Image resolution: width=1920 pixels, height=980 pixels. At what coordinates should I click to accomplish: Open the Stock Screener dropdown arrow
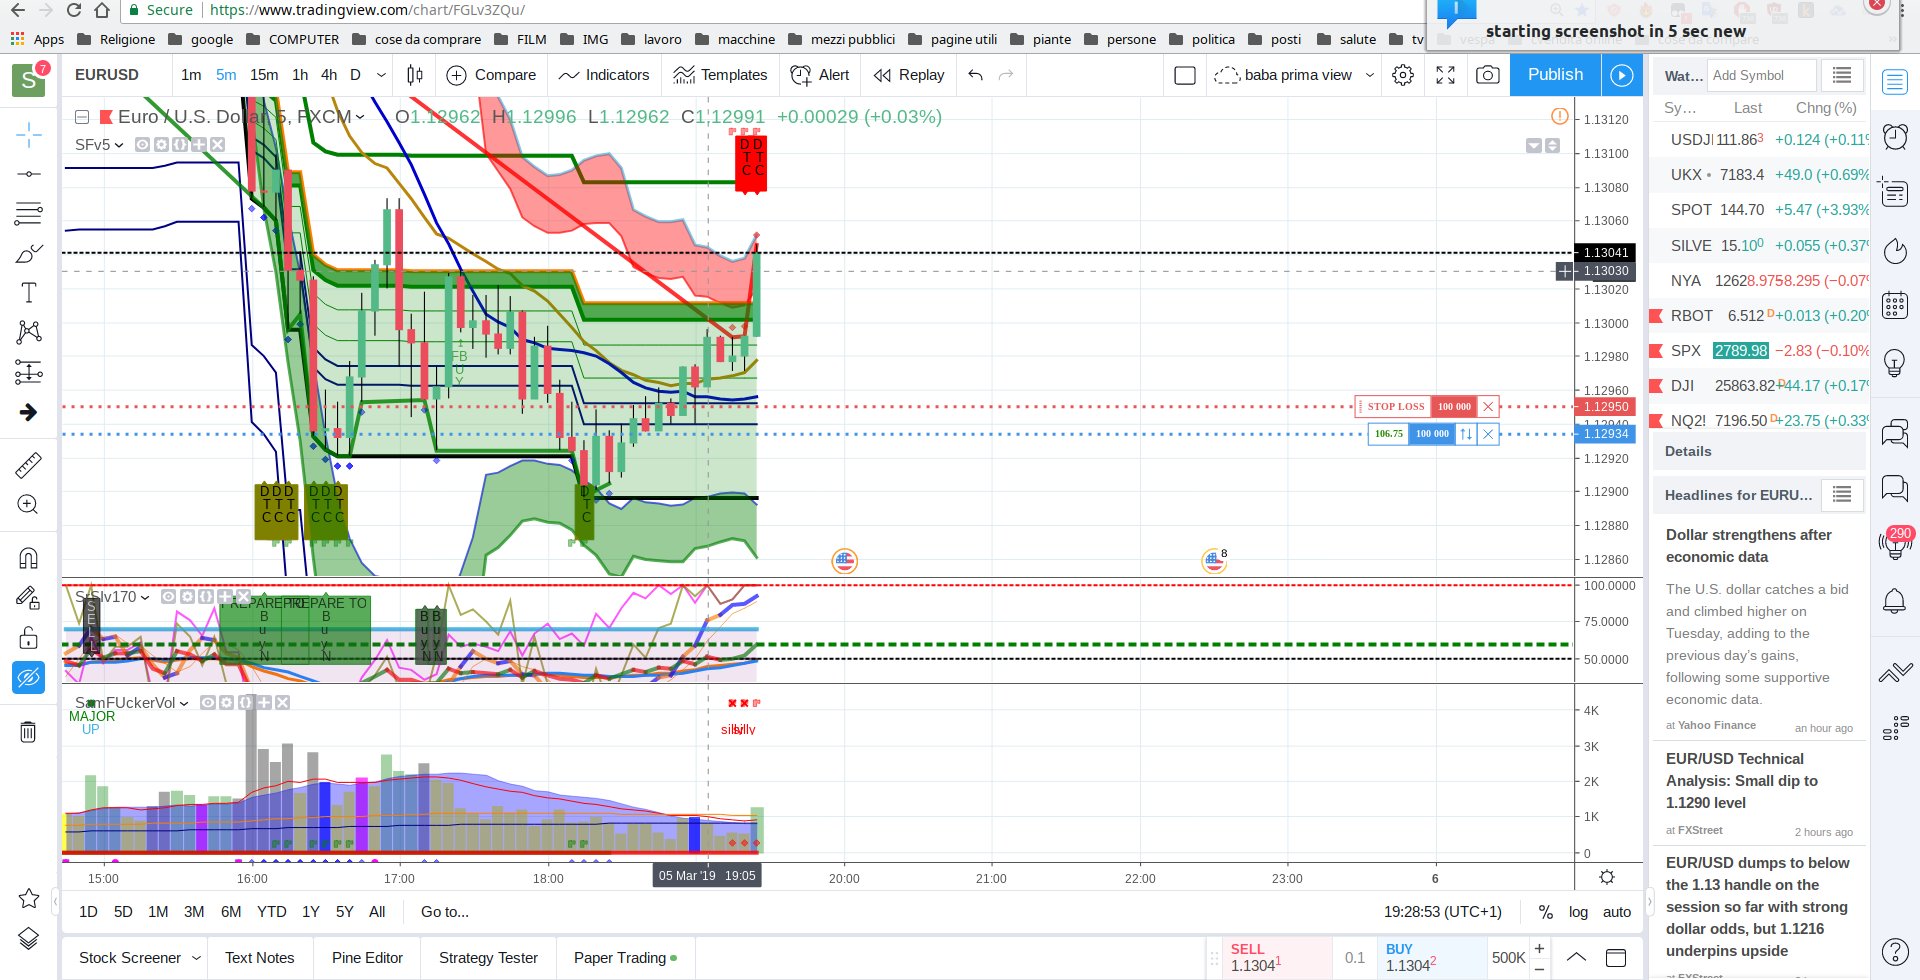coord(196,958)
